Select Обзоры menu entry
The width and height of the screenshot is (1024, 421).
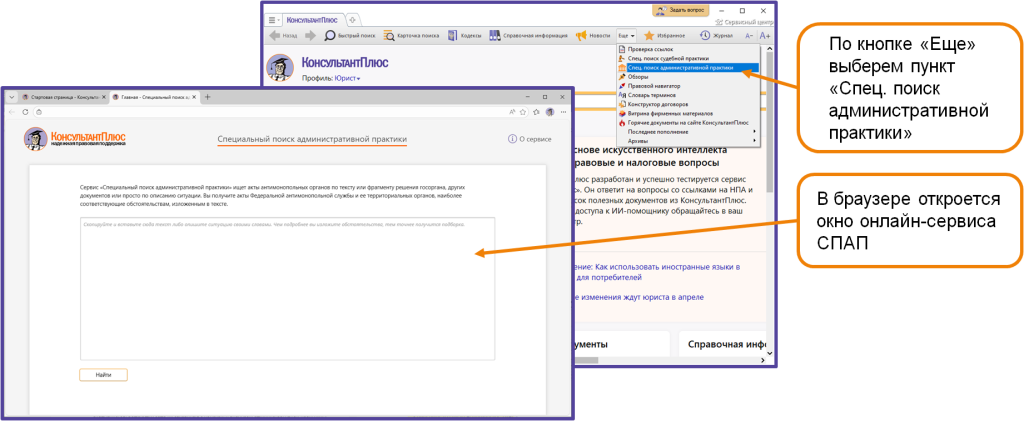688,76
